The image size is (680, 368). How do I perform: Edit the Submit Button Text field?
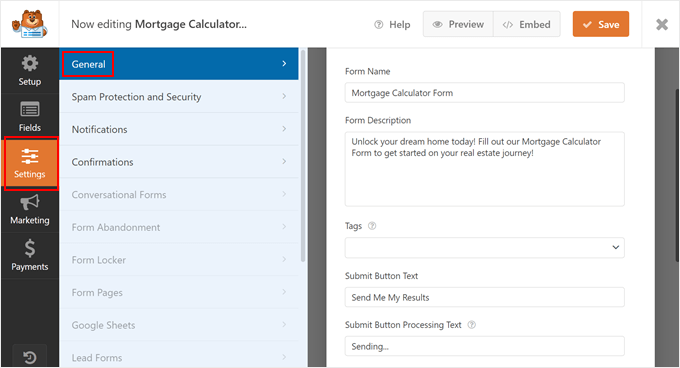coord(484,297)
